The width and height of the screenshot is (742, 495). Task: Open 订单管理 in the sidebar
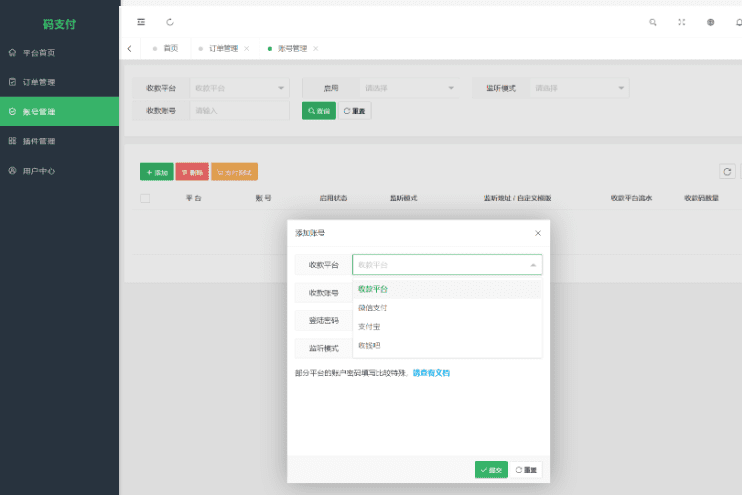point(59,82)
